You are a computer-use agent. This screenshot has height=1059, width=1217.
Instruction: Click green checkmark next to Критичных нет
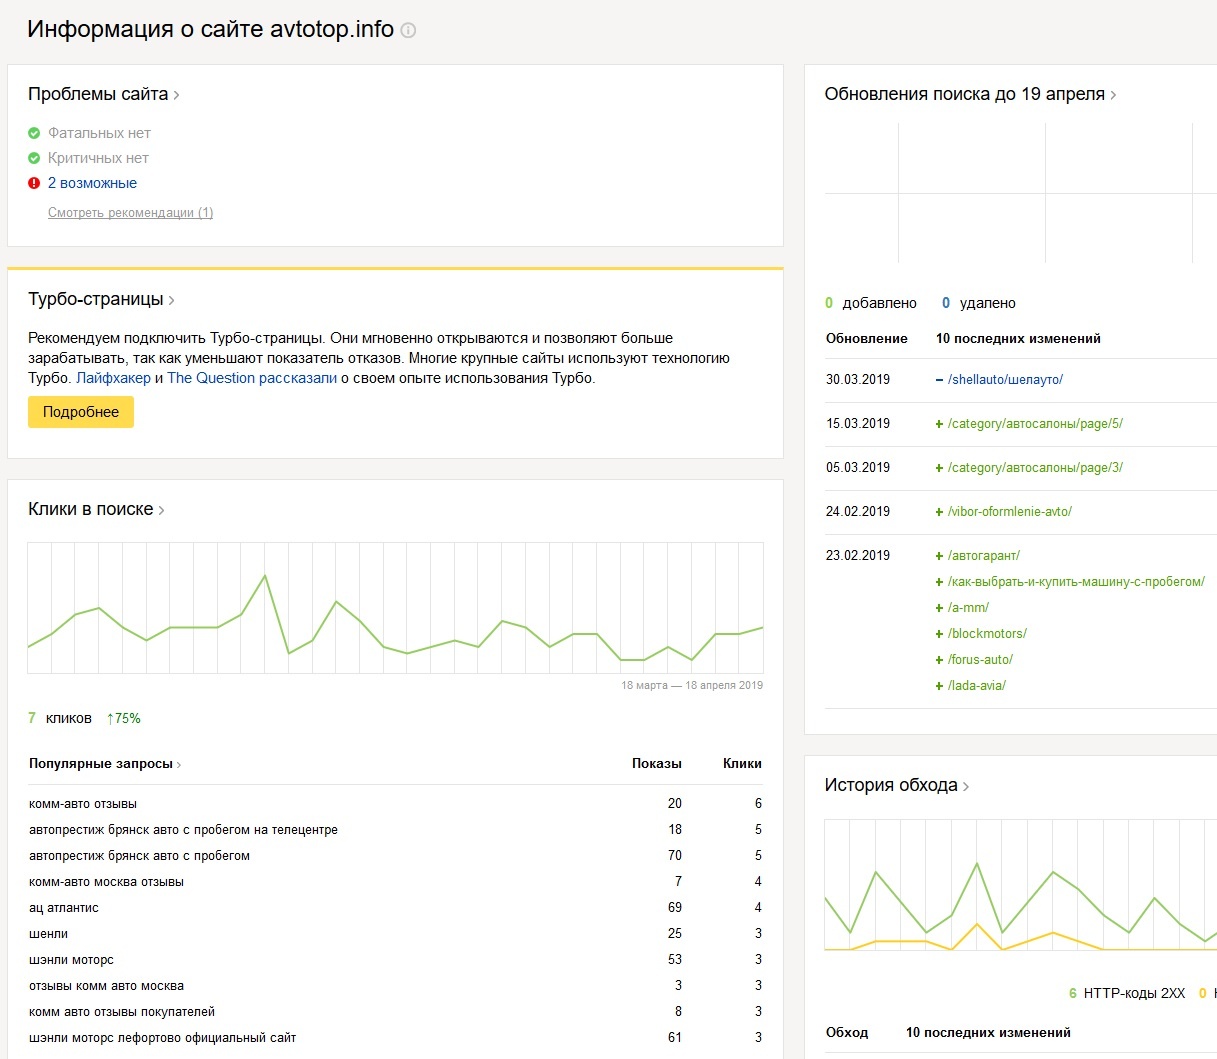pyautogui.click(x=34, y=158)
